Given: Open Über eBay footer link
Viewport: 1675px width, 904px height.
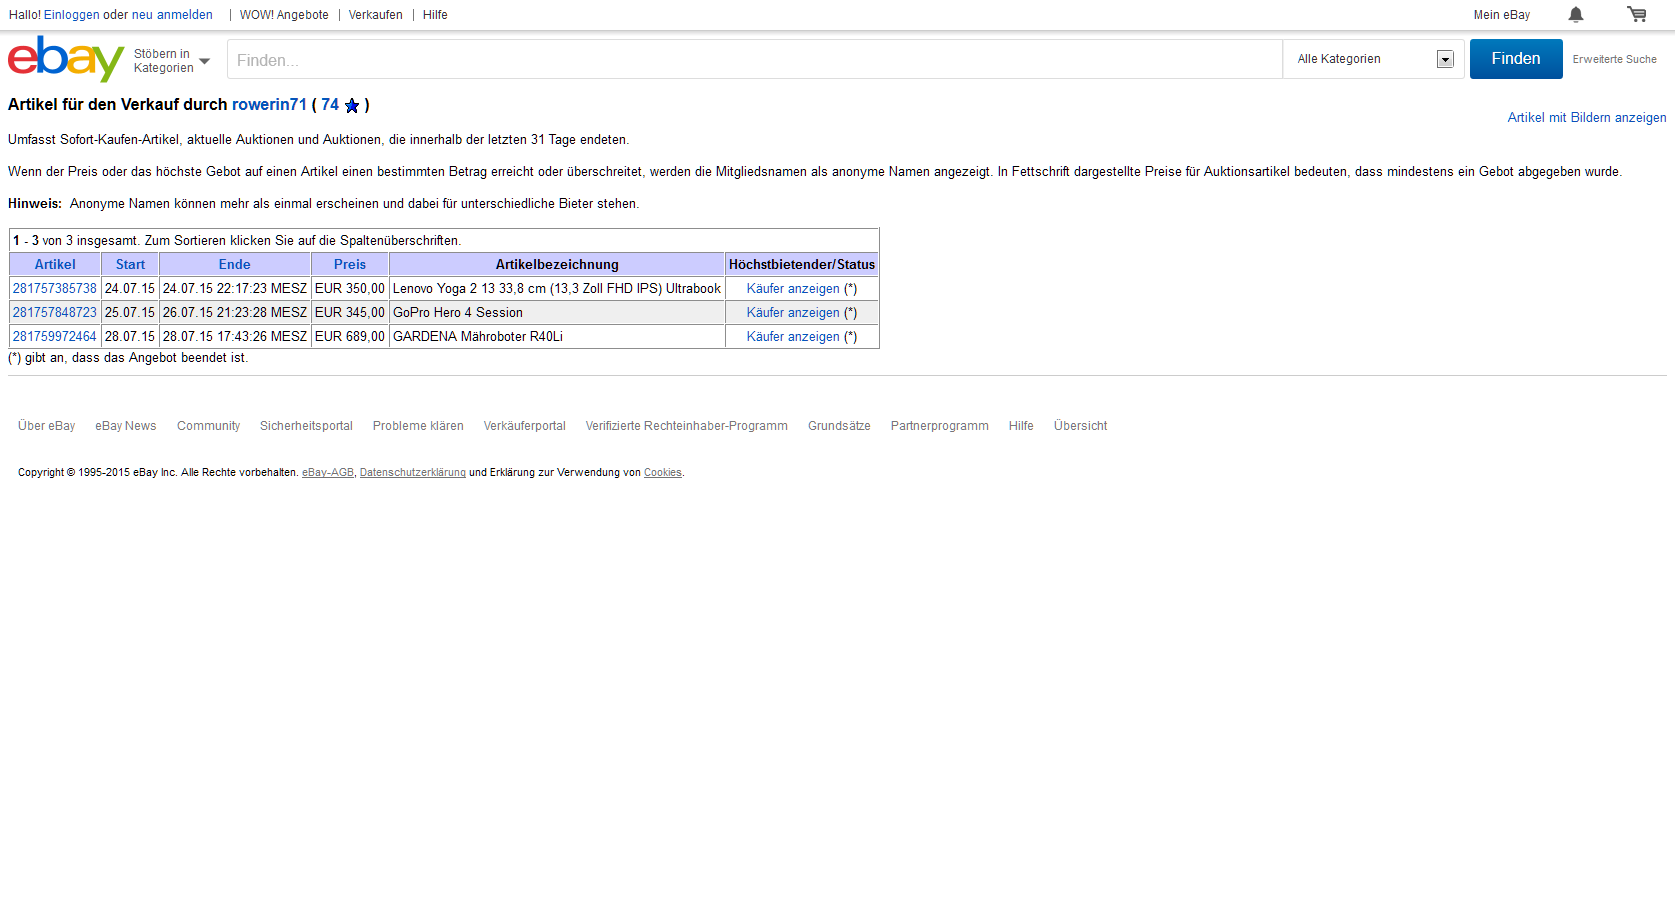Looking at the screenshot, I should [x=47, y=426].
